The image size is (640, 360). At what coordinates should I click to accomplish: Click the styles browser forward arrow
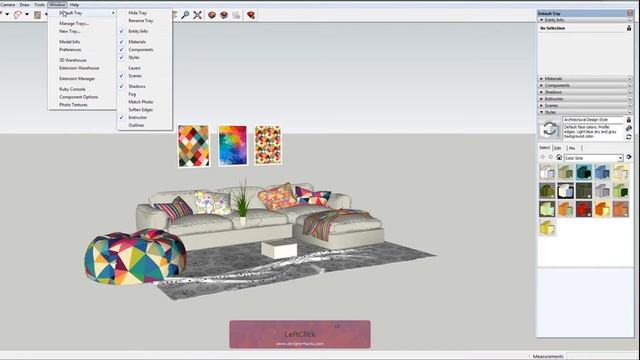551,157
